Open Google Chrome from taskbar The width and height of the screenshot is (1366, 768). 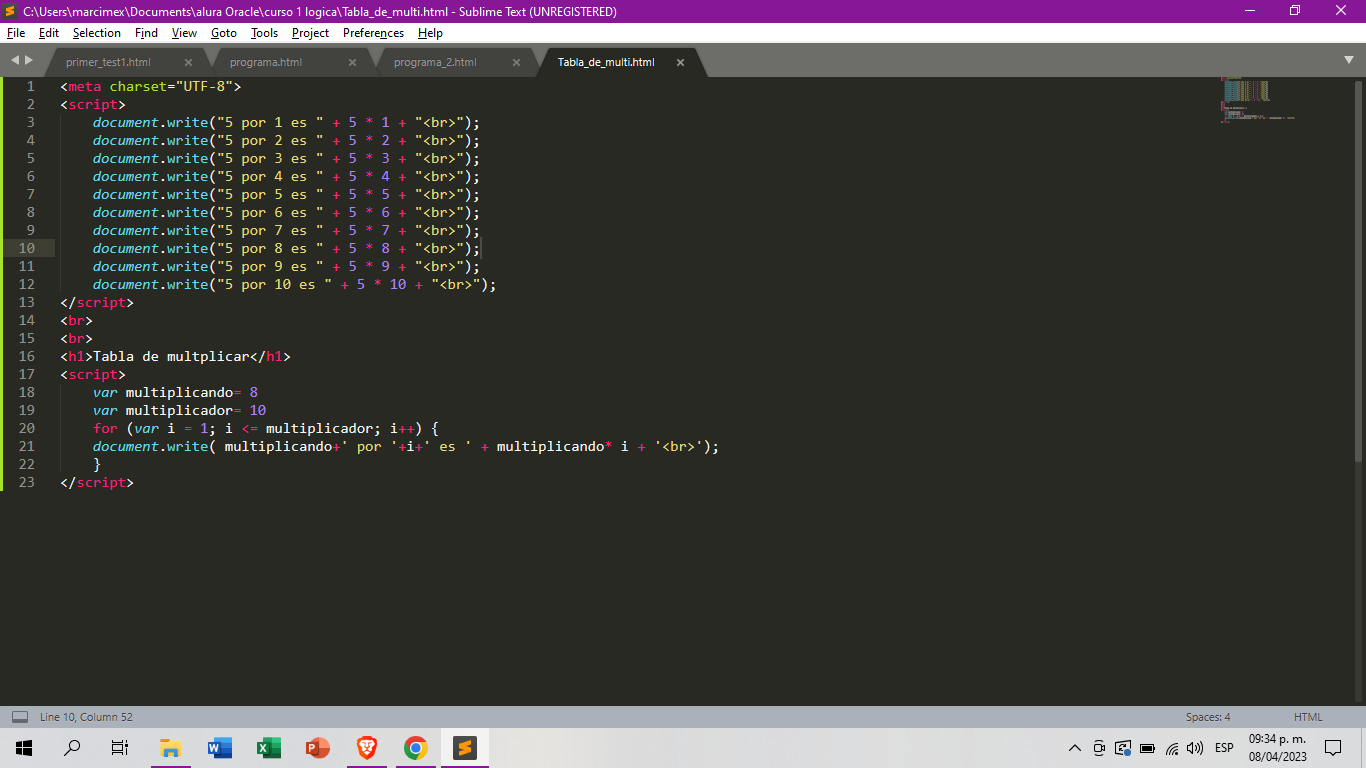416,748
